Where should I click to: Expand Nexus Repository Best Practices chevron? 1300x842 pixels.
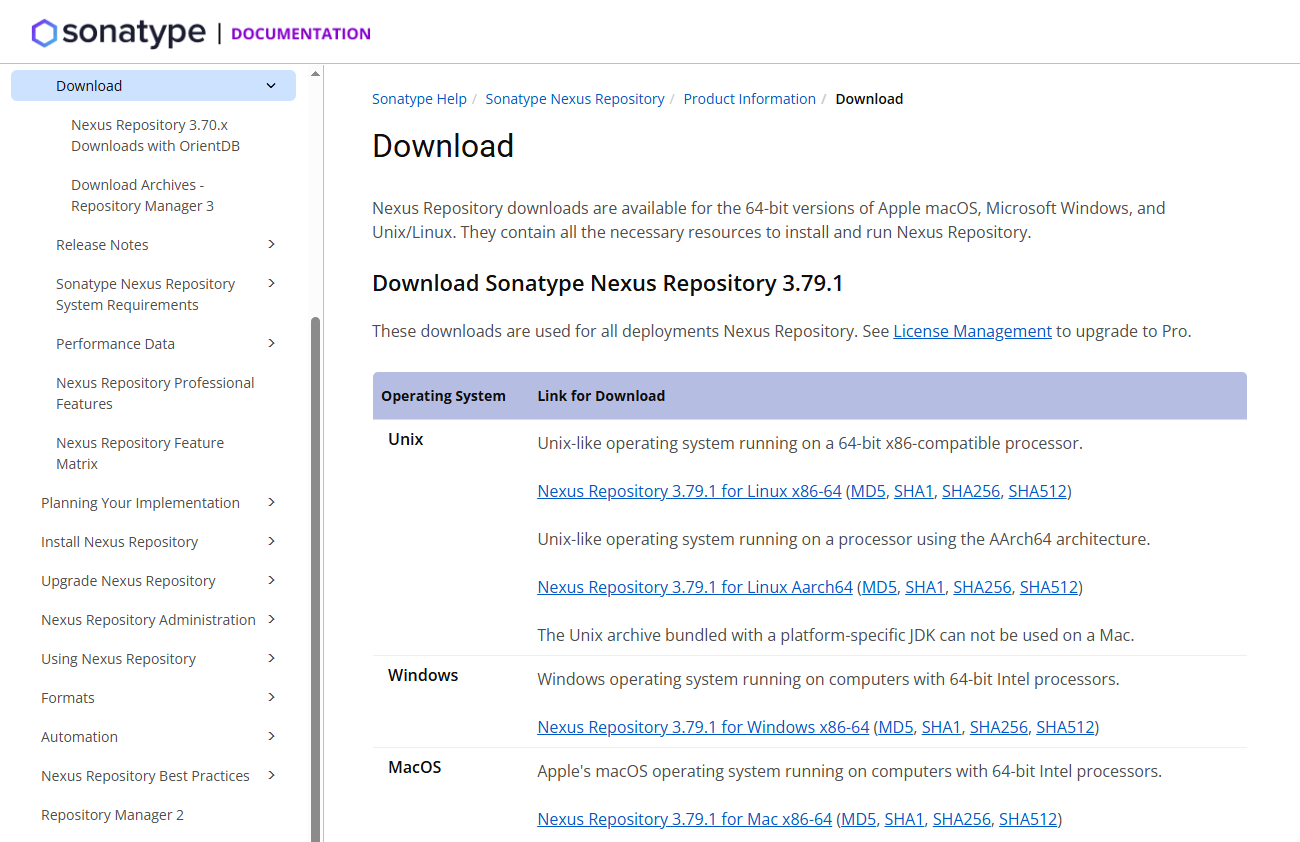tap(271, 776)
